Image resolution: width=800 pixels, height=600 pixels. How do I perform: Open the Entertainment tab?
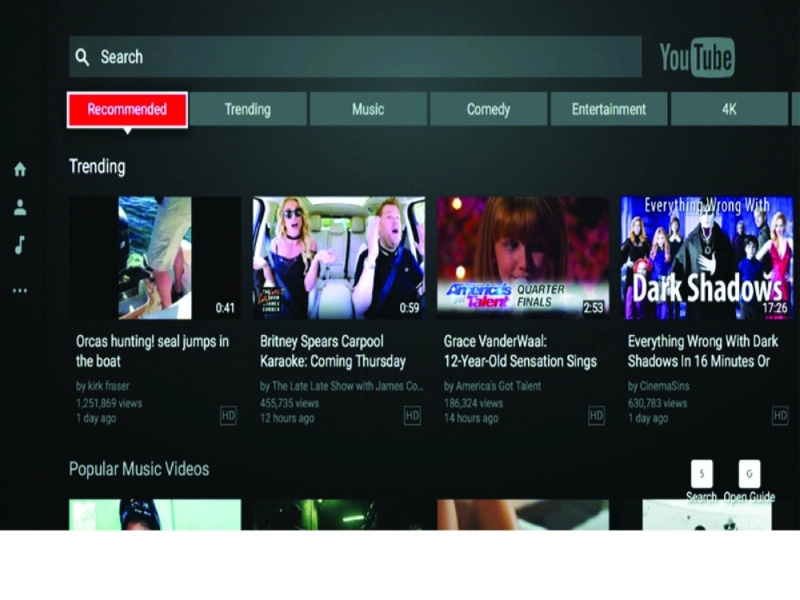click(609, 109)
